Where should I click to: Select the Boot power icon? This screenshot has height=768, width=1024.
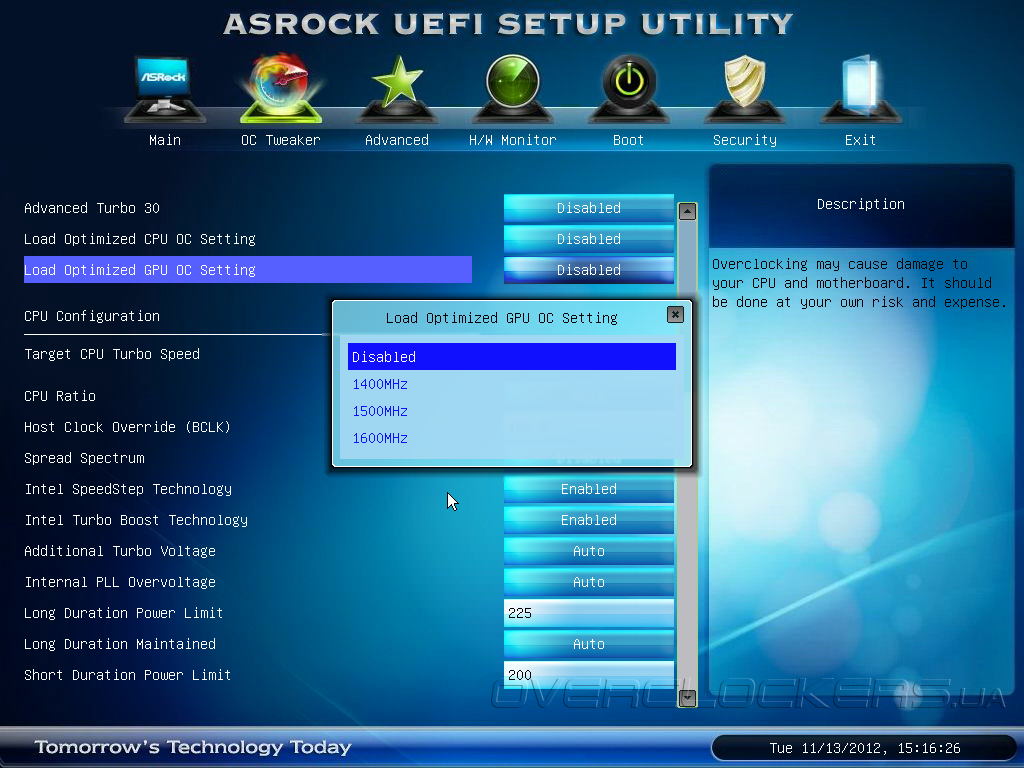[x=629, y=88]
